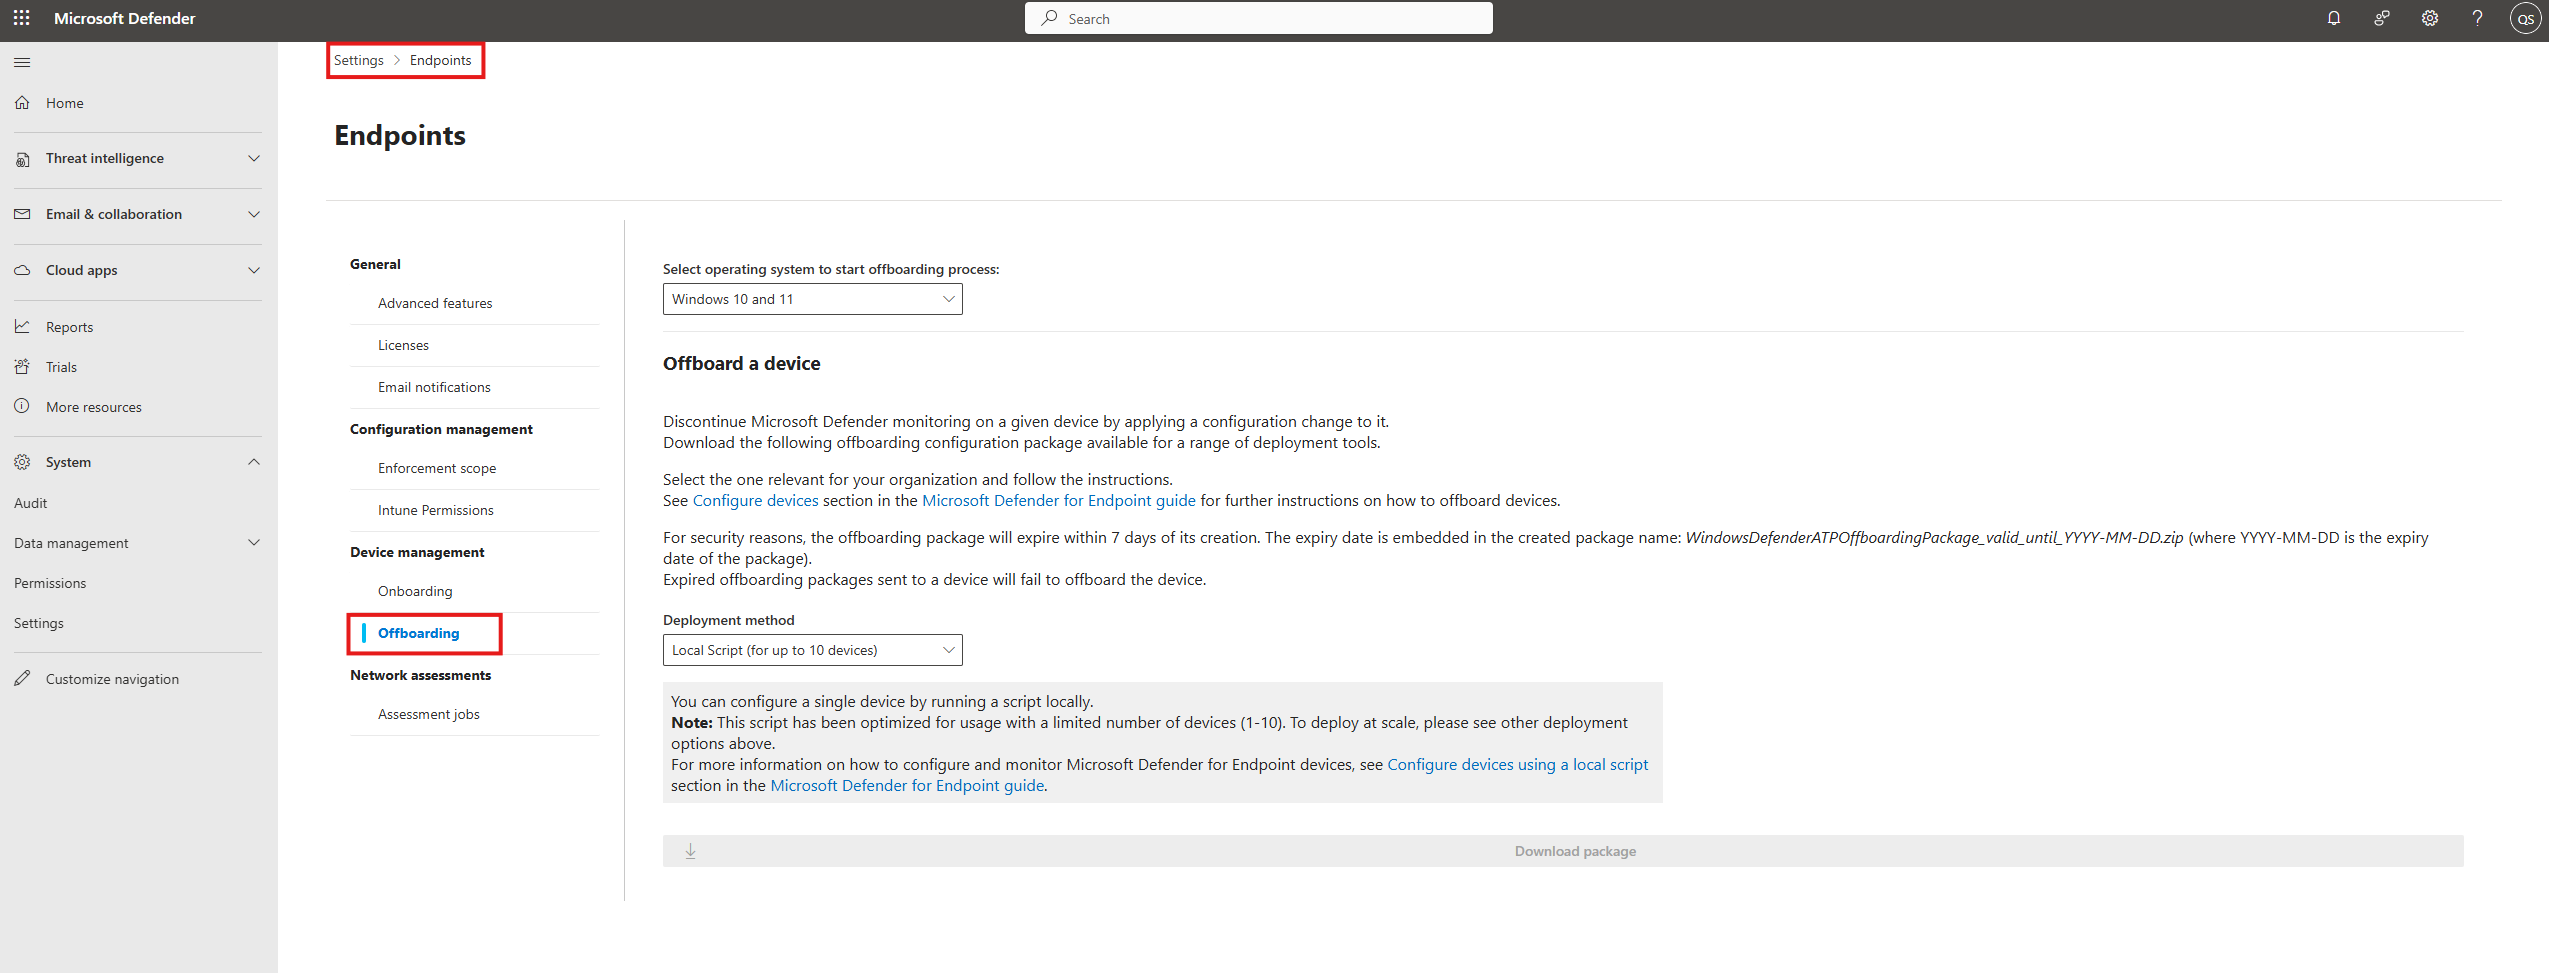Click the Device management heading
The width and height of the screenshot is (2549, 973).
[417, 552]
